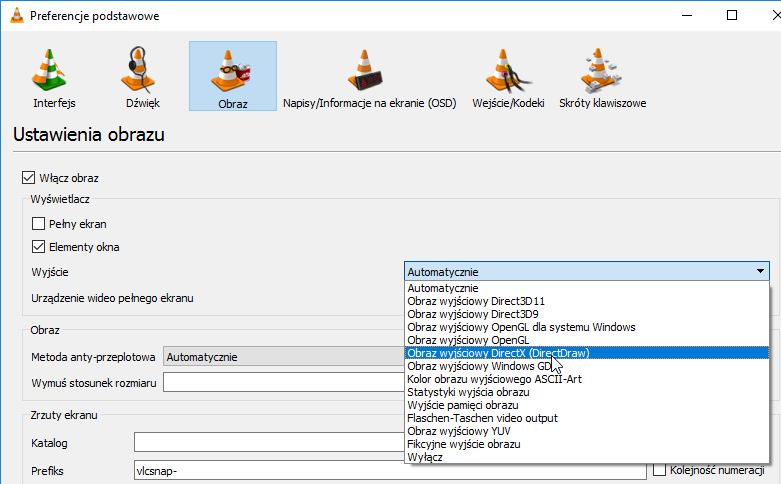Click the Wymuś stosunek rozmiaru input field
Image resolution: width=781 pixels, height=484 pixels.
pos(284,382)
